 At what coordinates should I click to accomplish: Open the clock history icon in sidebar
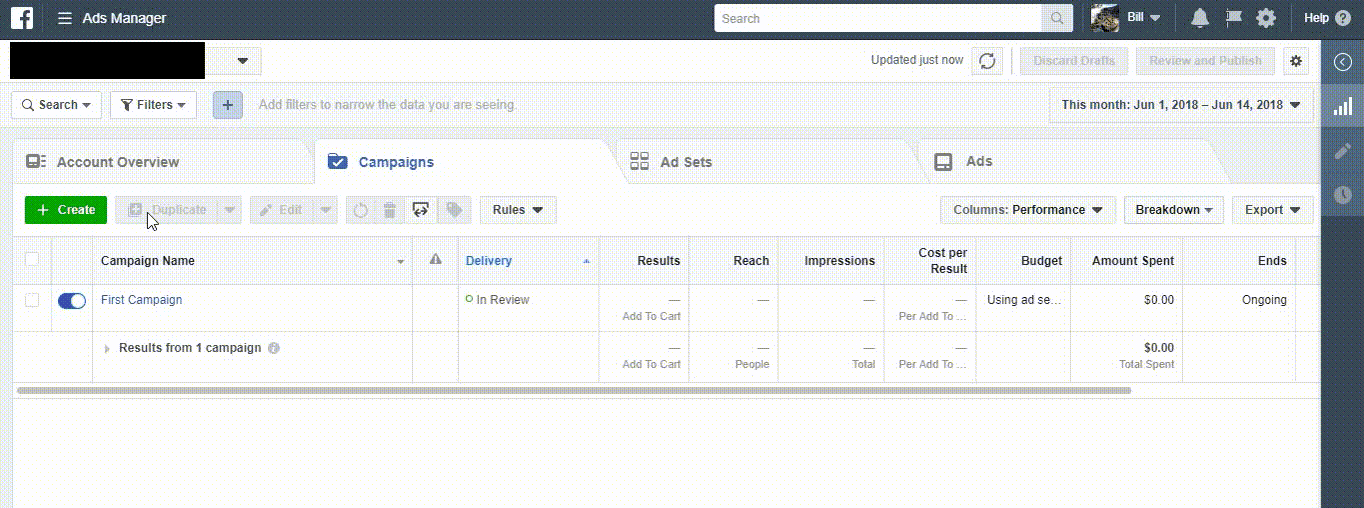tap(1343, 194)
